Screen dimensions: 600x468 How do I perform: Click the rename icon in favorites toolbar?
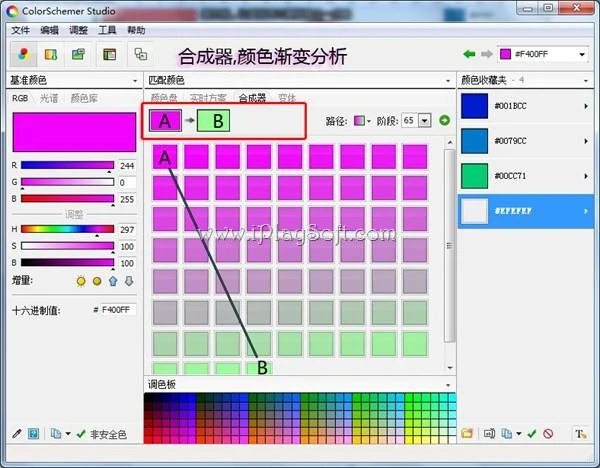[x=489, y=434]
